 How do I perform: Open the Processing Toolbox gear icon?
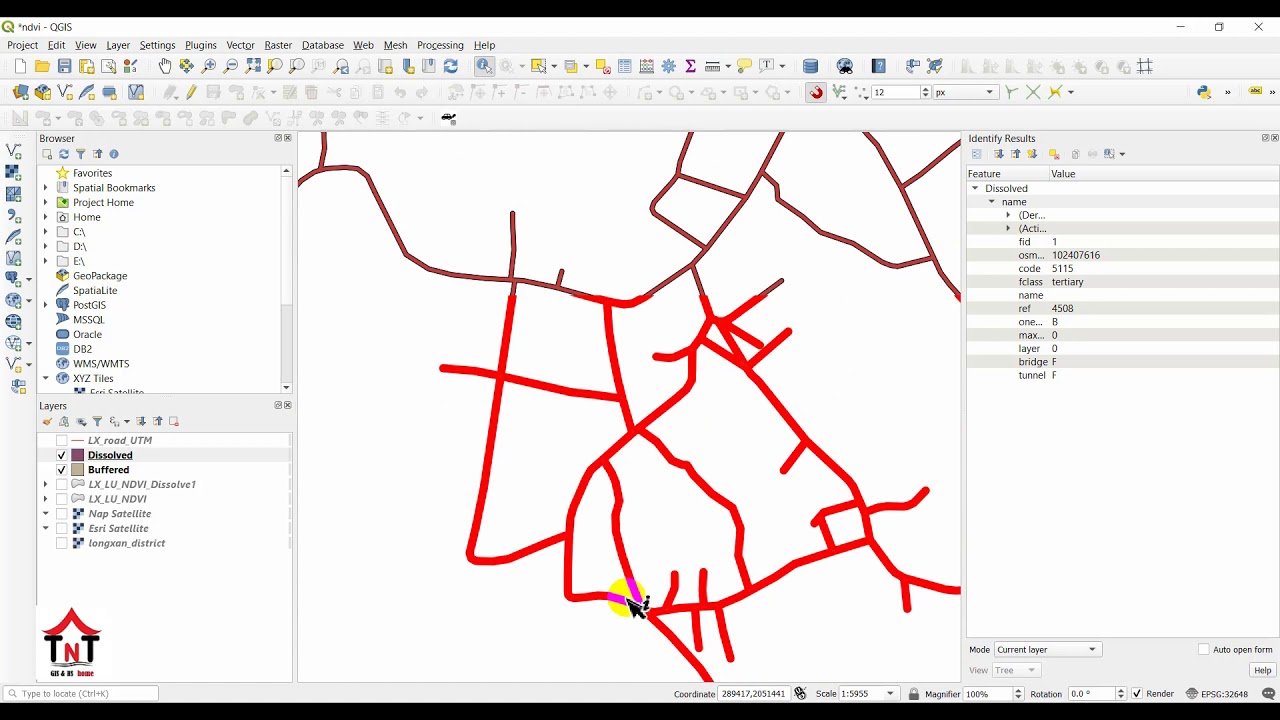pyautogui.click(x=669, y=66)
